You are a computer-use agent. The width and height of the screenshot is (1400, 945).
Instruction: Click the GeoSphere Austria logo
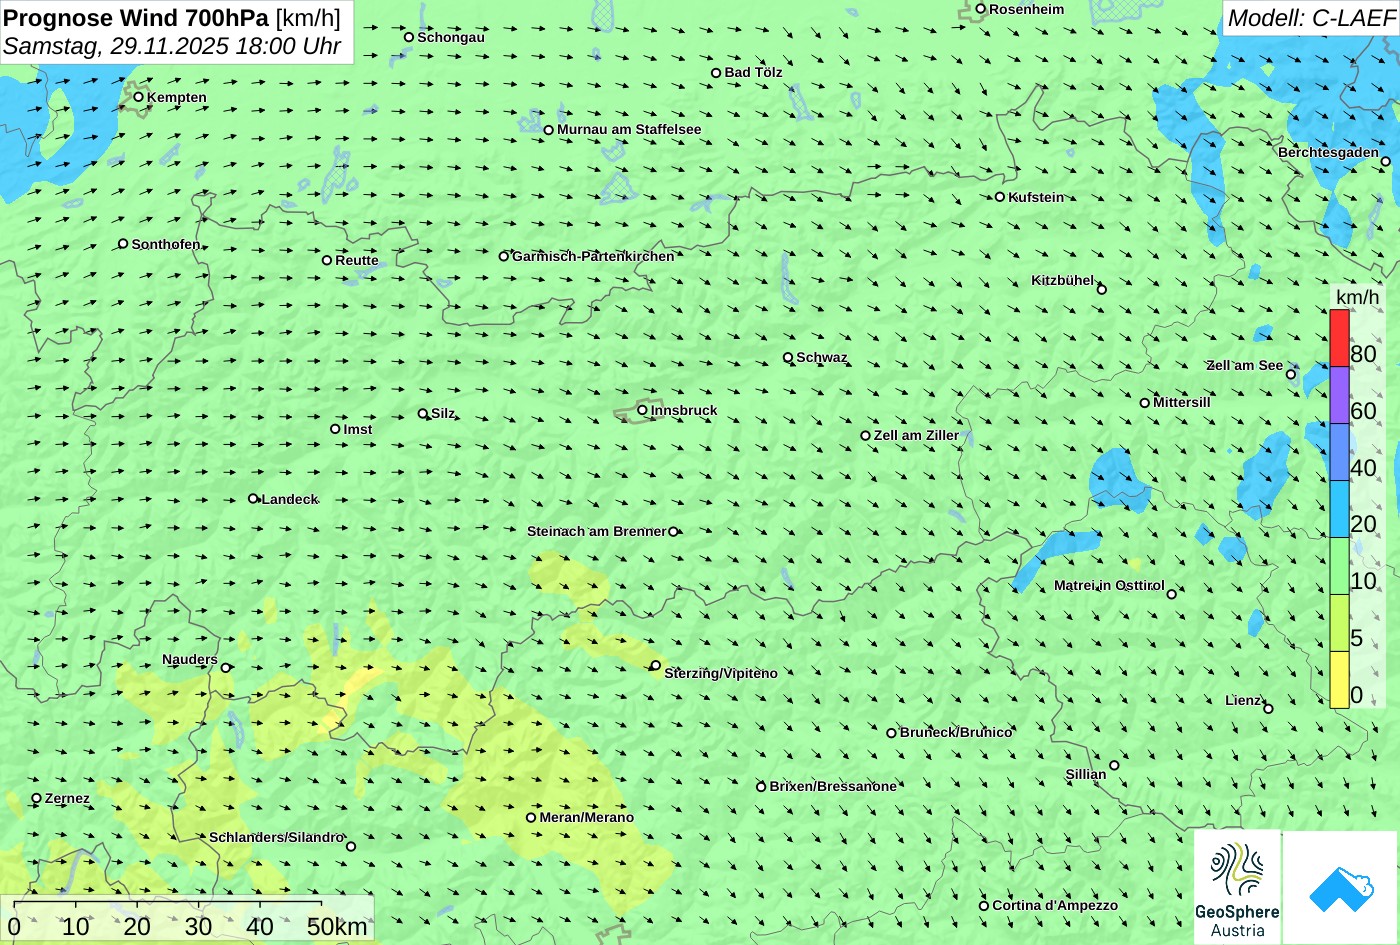1237,887
